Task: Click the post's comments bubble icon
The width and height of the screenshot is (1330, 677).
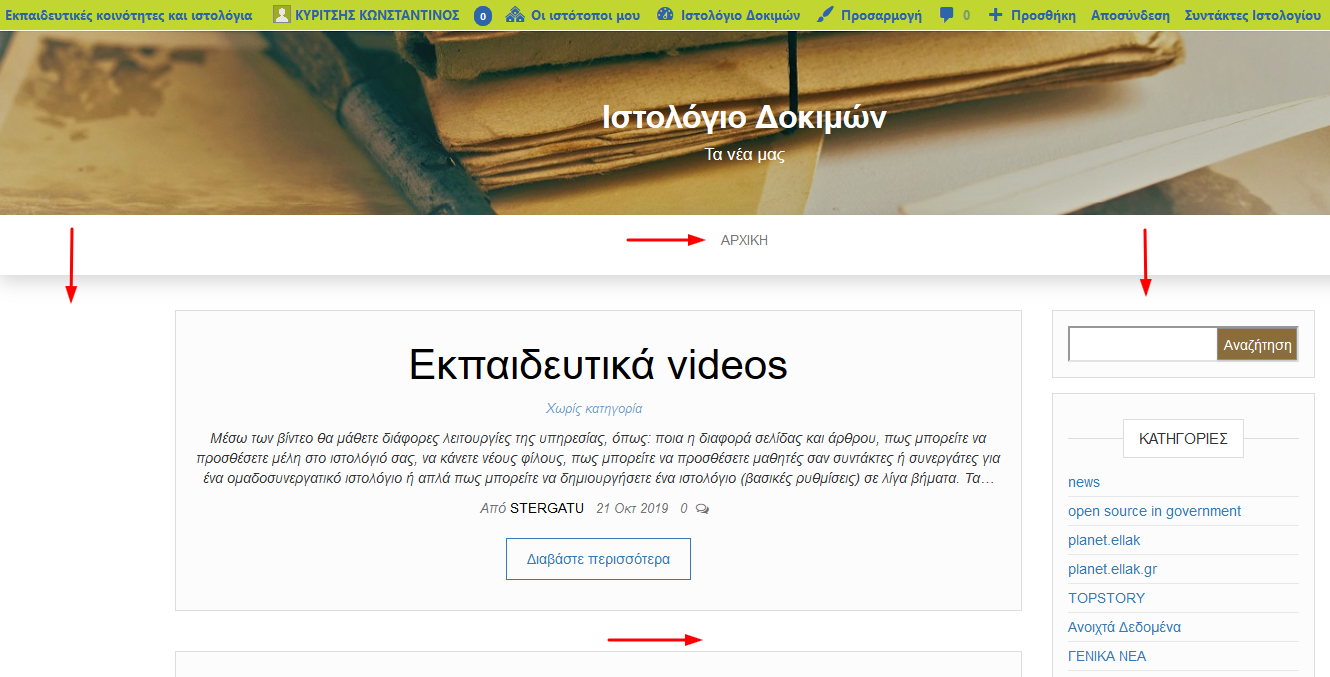Action: (x=702, y=509)
